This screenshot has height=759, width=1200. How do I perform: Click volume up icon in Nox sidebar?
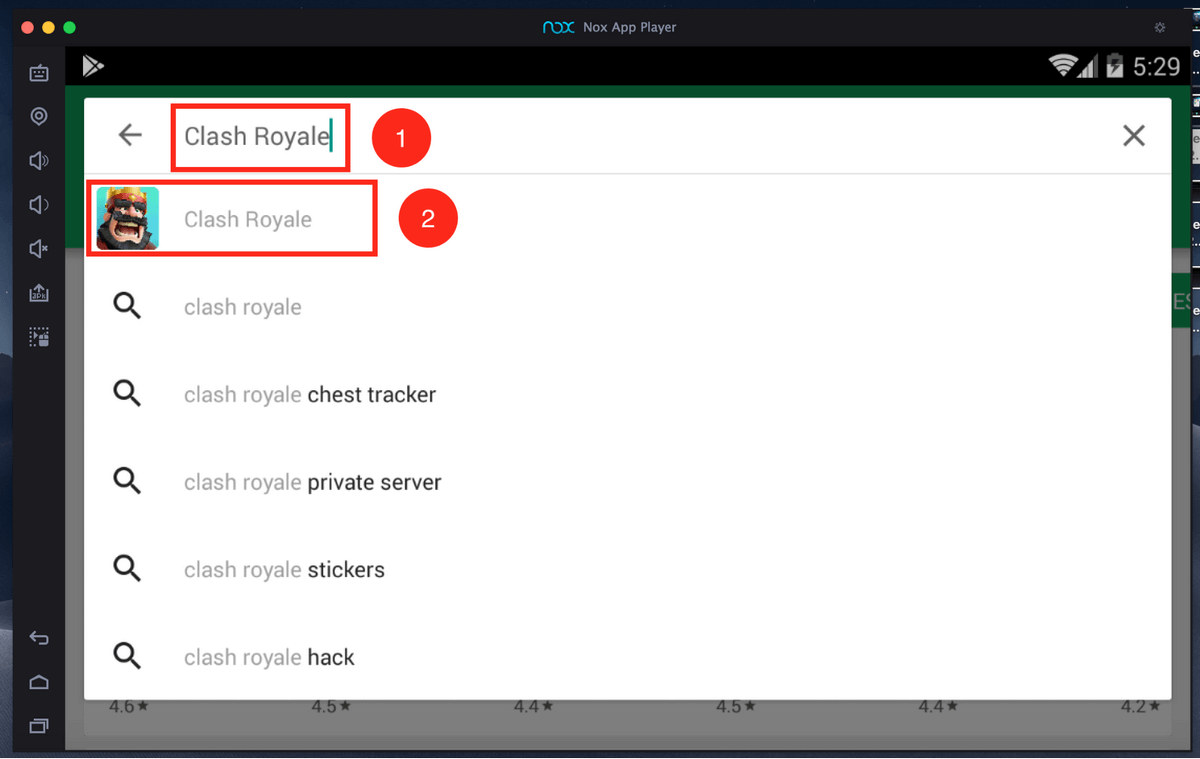coord(39,161)
